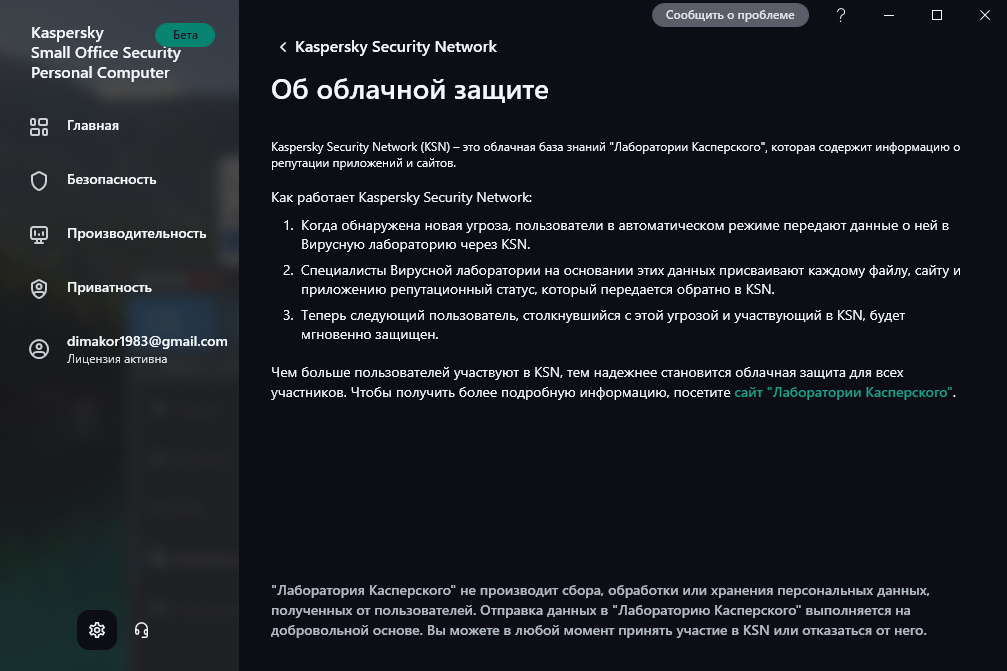Open support via the headset icon
The height and width of the screenshot is (671, 1007).
tap(141, 630)
